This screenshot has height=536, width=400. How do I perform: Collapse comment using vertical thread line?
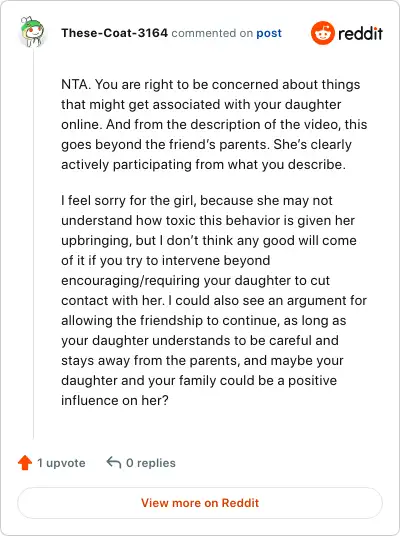pyautogui.click(x=34, y=243)
